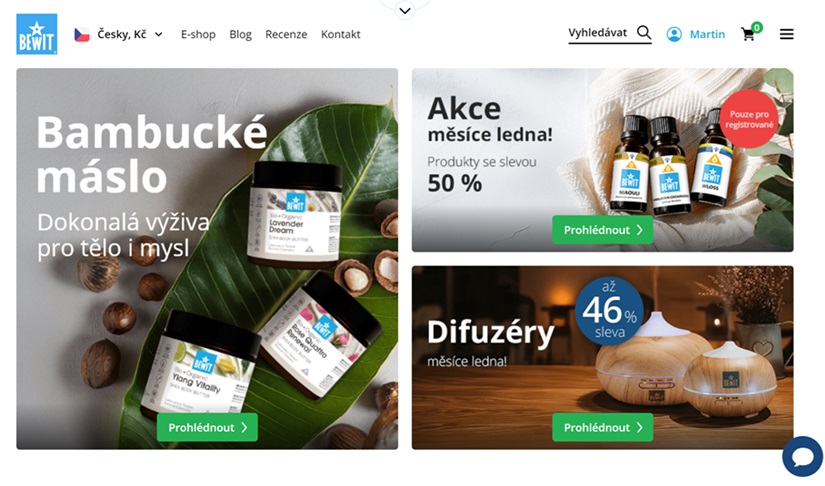This screenshot has height=486, width=825.
Task: Click Prohlédnout on Bambucké máslo banner
Action: 207,427
